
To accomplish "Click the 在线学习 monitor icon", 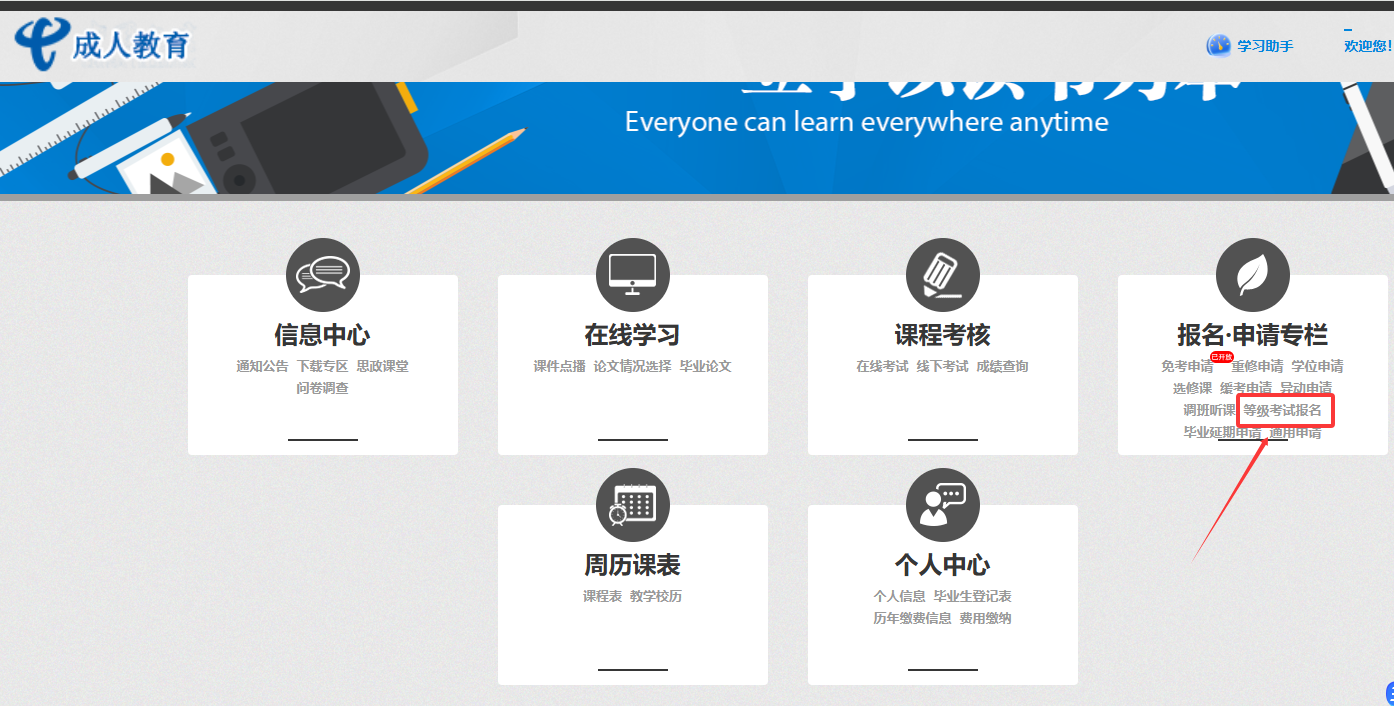I will pos(632,274).
